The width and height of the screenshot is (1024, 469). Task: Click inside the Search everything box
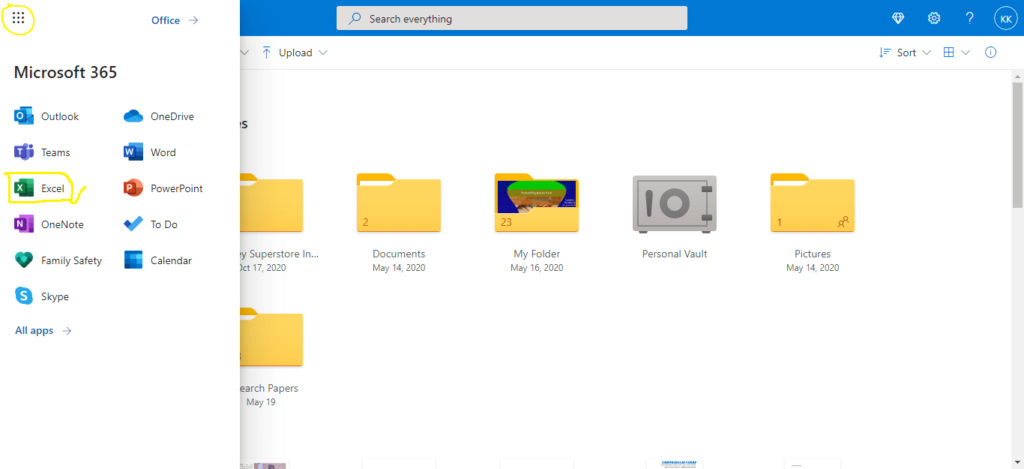click(511, 18)
